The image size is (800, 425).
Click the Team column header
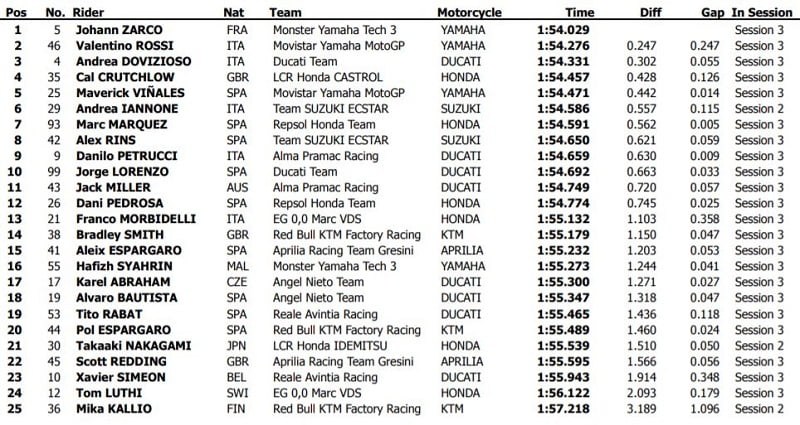(x=286, y=13)
